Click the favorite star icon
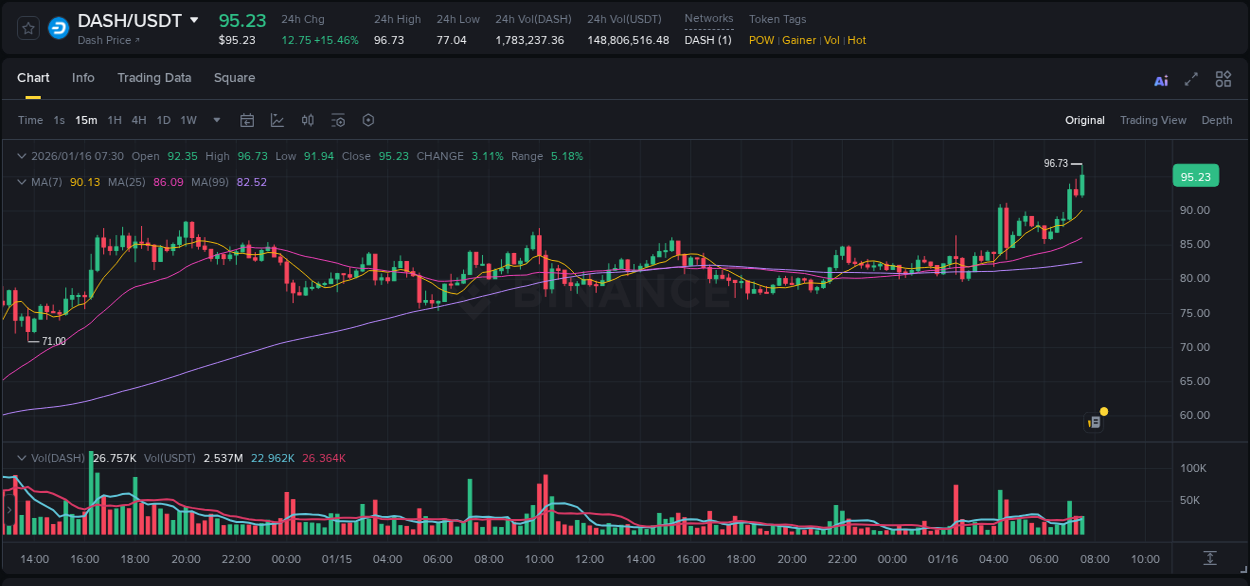1250x586 pixels. (27, 28)
